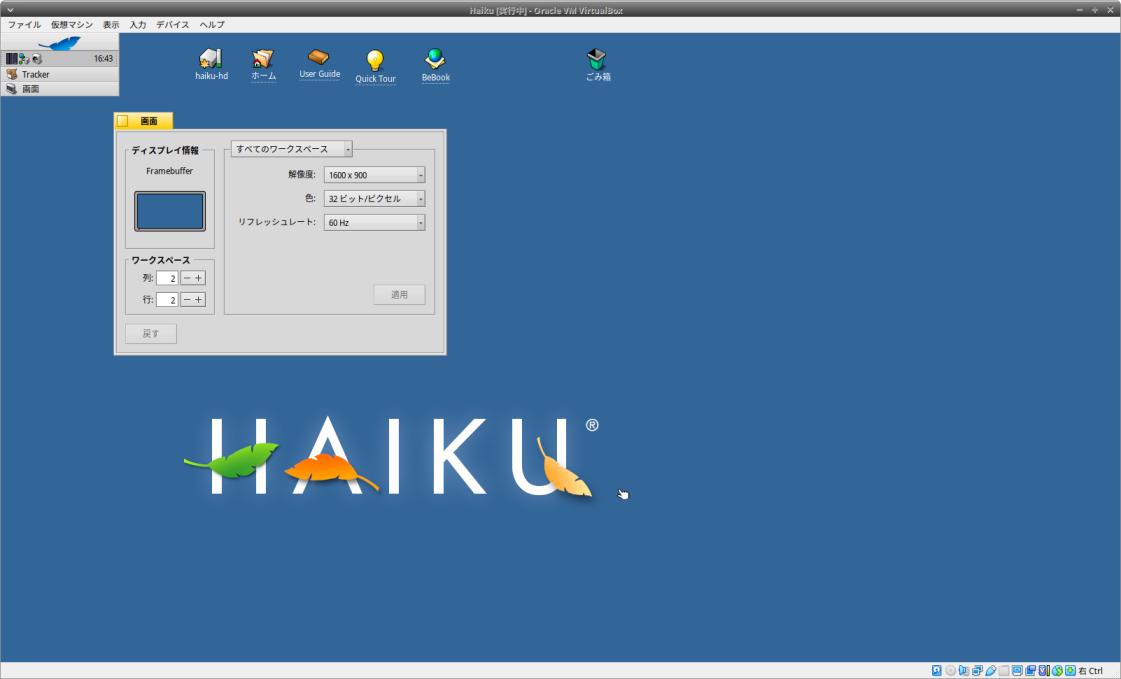Image resolution: width=1121 pixels, height=679 pixels.
Task: Decrease the 行 workspace rows with the minus button
Action: point(187,299)
